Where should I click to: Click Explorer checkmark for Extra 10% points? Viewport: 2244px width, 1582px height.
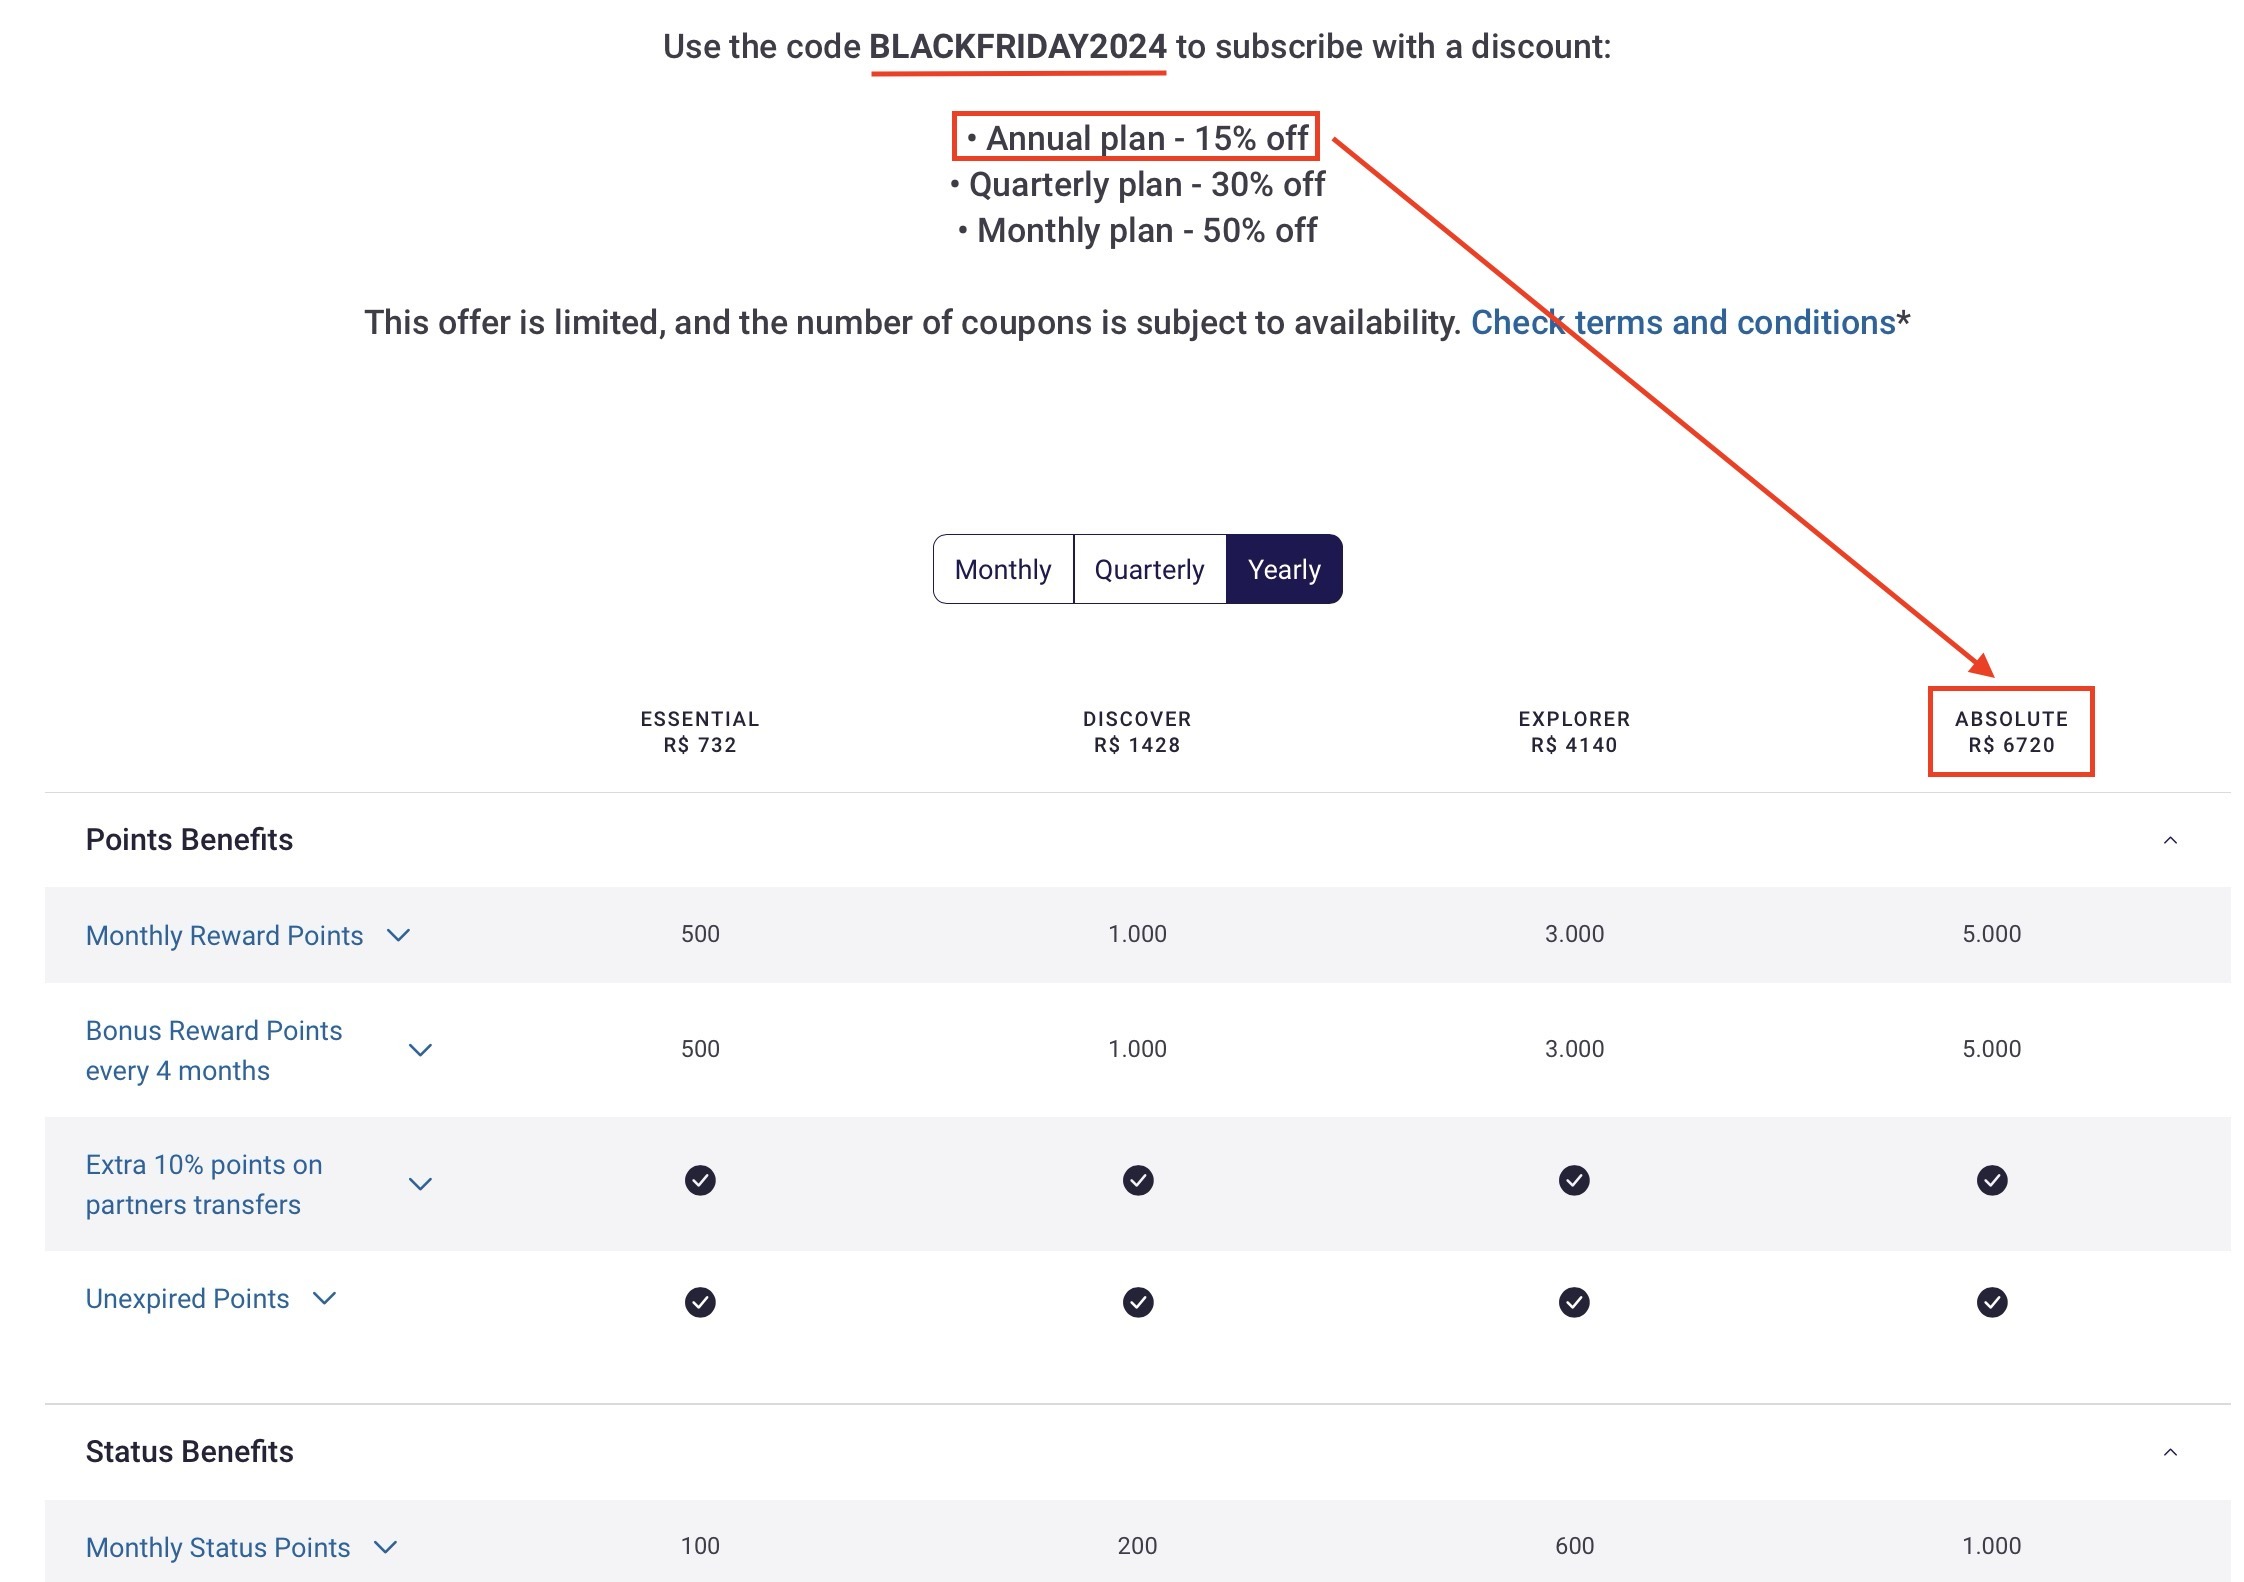[x=1574, y=1181]
